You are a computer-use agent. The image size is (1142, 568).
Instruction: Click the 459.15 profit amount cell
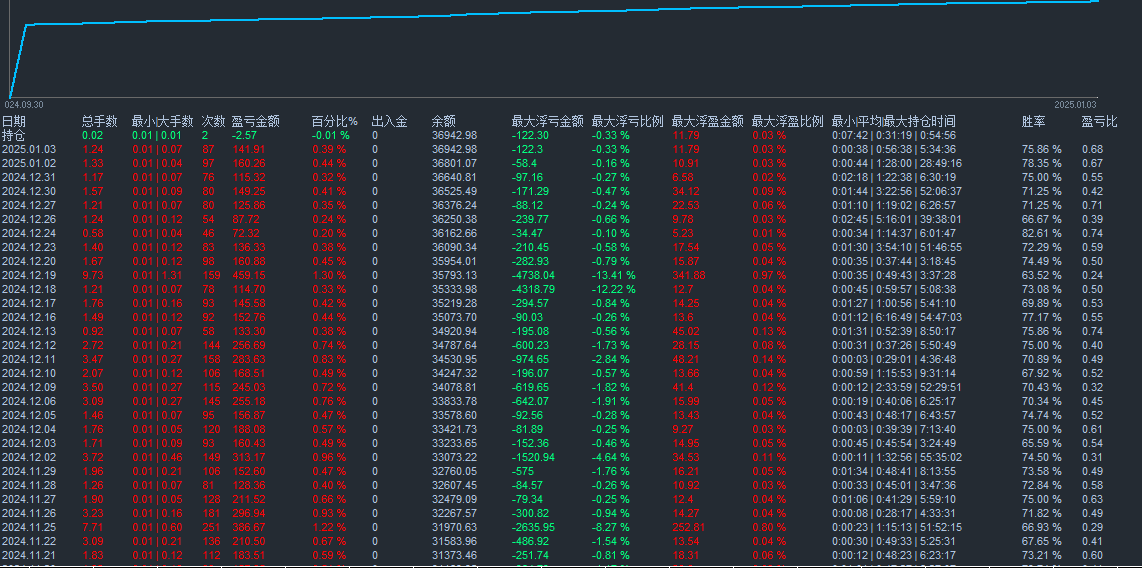pyautogui.click(x=248, y=275)
